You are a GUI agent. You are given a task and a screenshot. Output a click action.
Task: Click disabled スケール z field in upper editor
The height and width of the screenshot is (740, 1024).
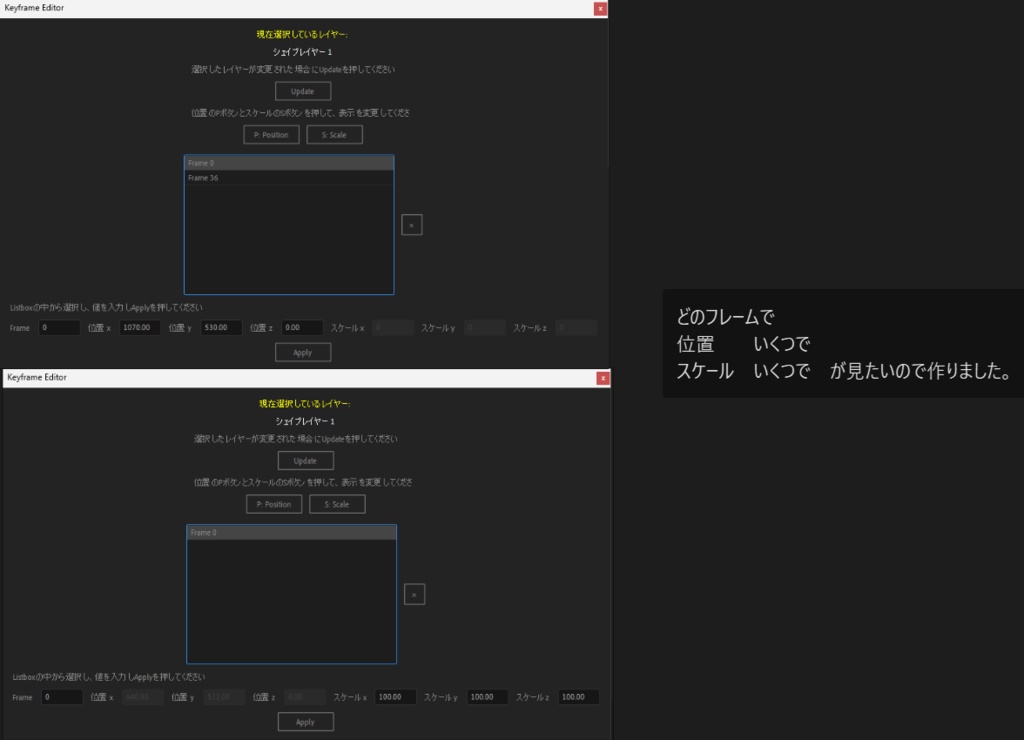pos(576,327)
